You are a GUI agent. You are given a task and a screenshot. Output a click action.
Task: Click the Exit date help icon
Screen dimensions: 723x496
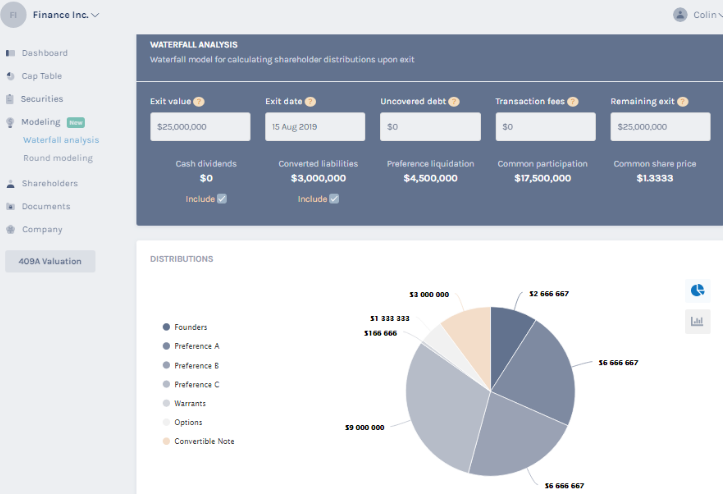(310, 102)
